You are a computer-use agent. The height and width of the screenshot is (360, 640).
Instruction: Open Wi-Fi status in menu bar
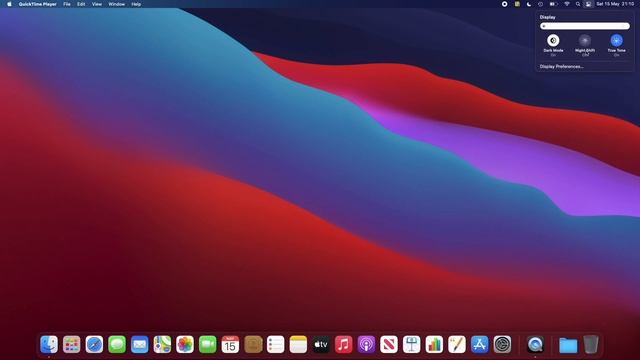pyautogui.click(x=567, y=4)
